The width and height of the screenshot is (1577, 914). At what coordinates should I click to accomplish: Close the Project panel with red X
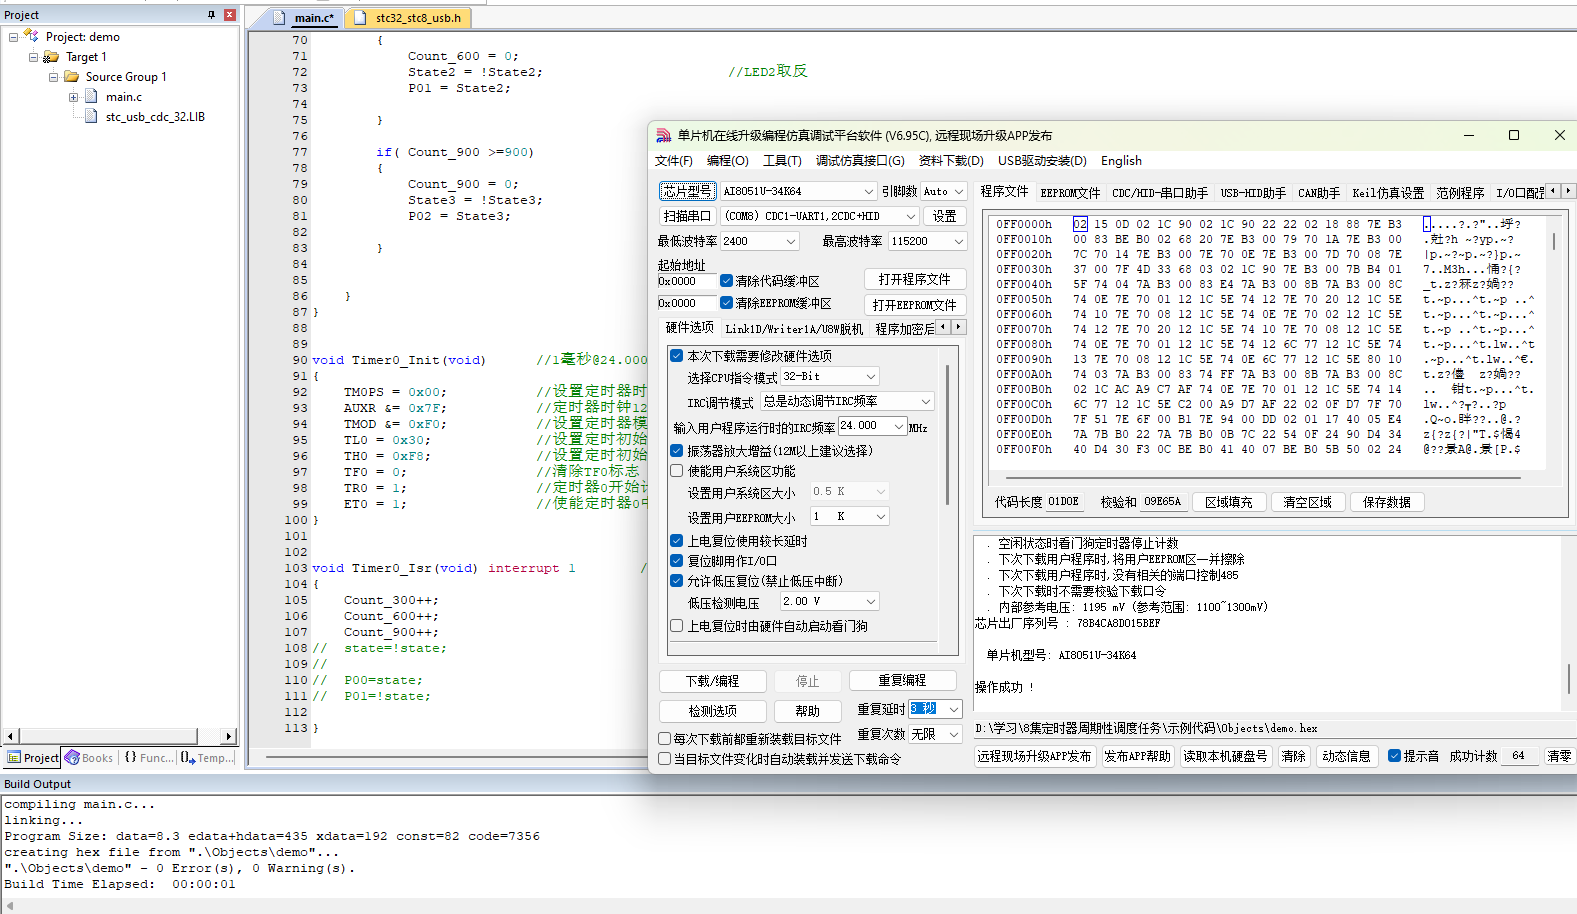pos(229,15)
